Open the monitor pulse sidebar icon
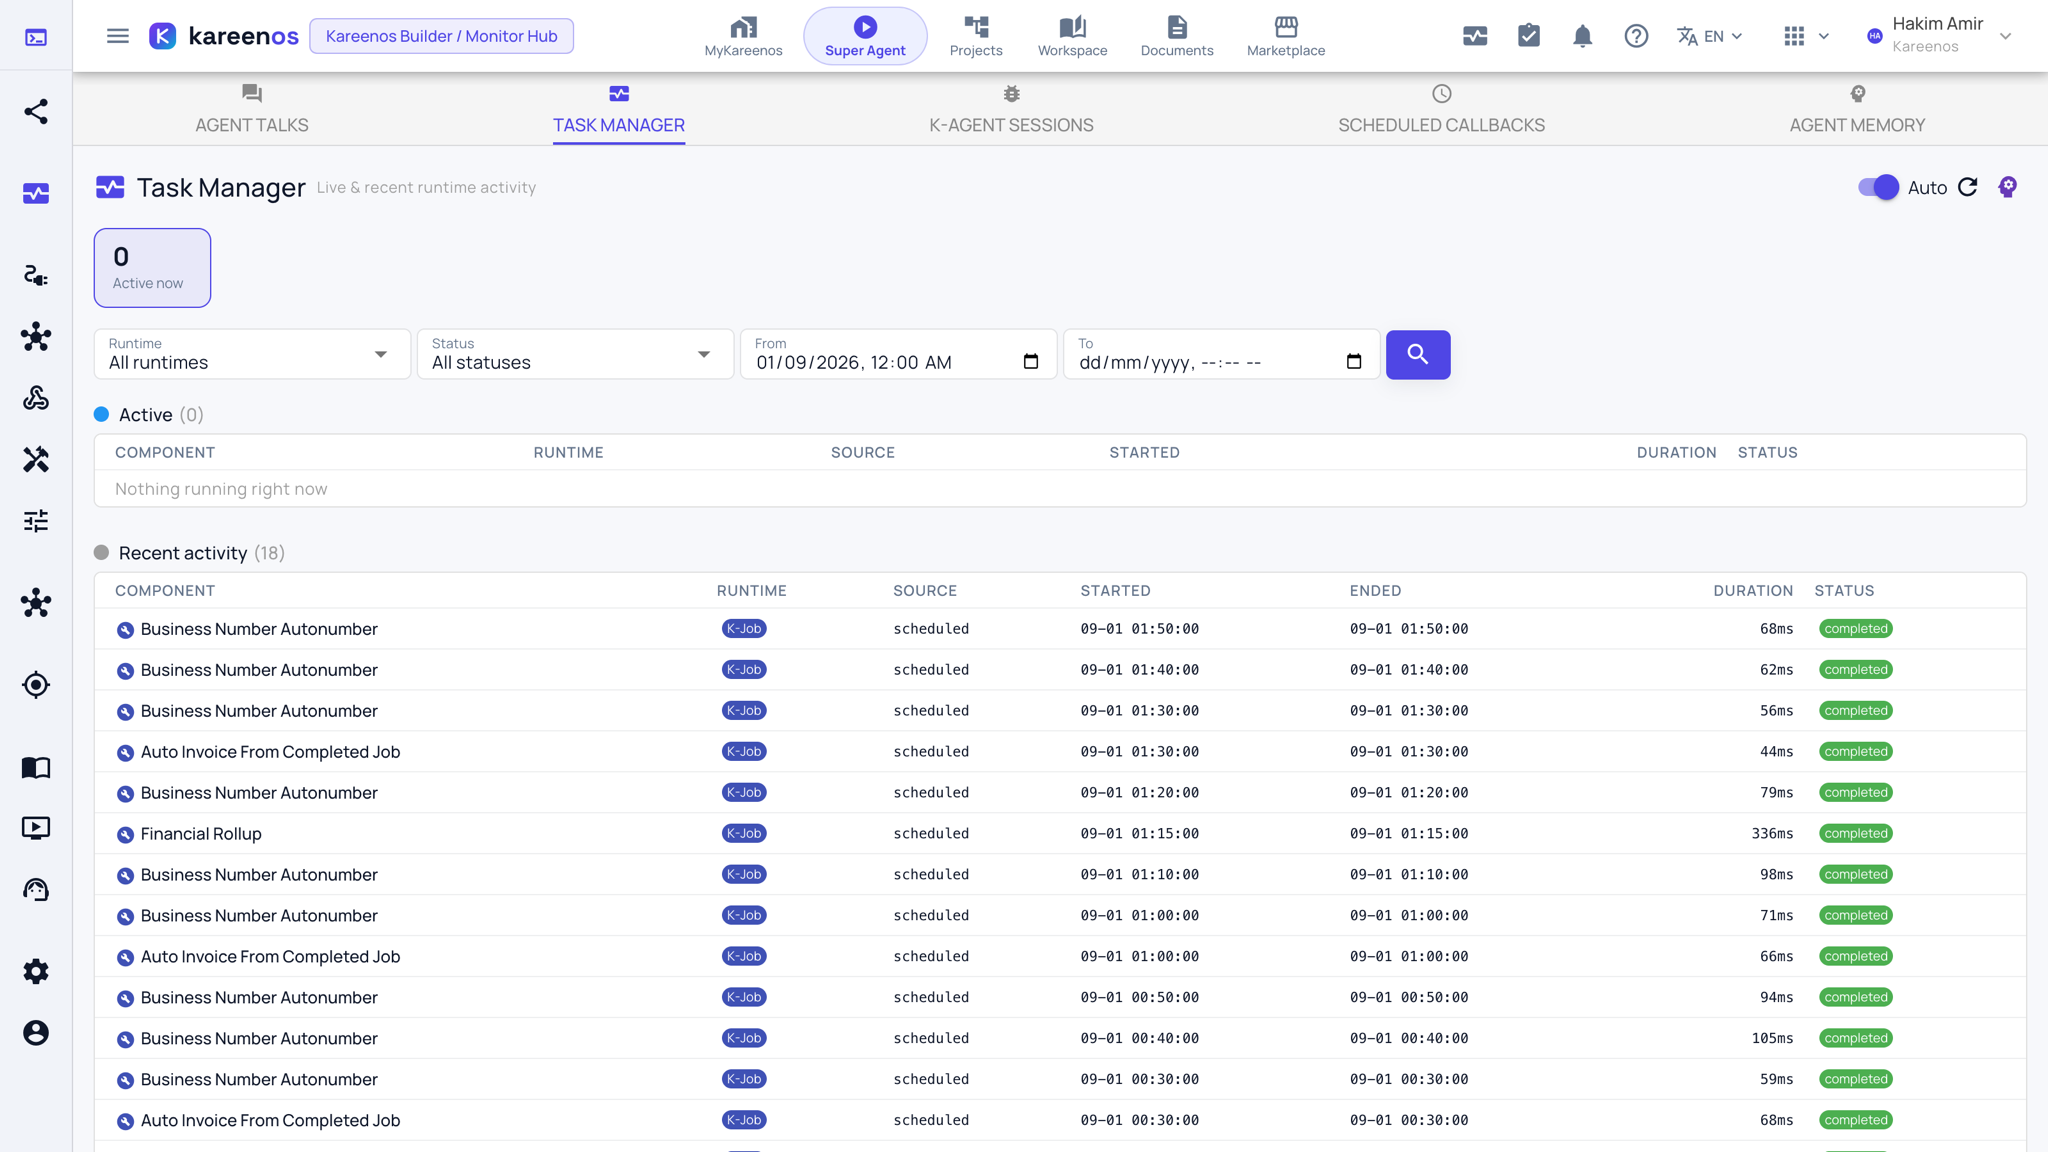Image resolution: width=2048 pixels, height=1152 pixels. pyautogui.click(x=36, y=193)
